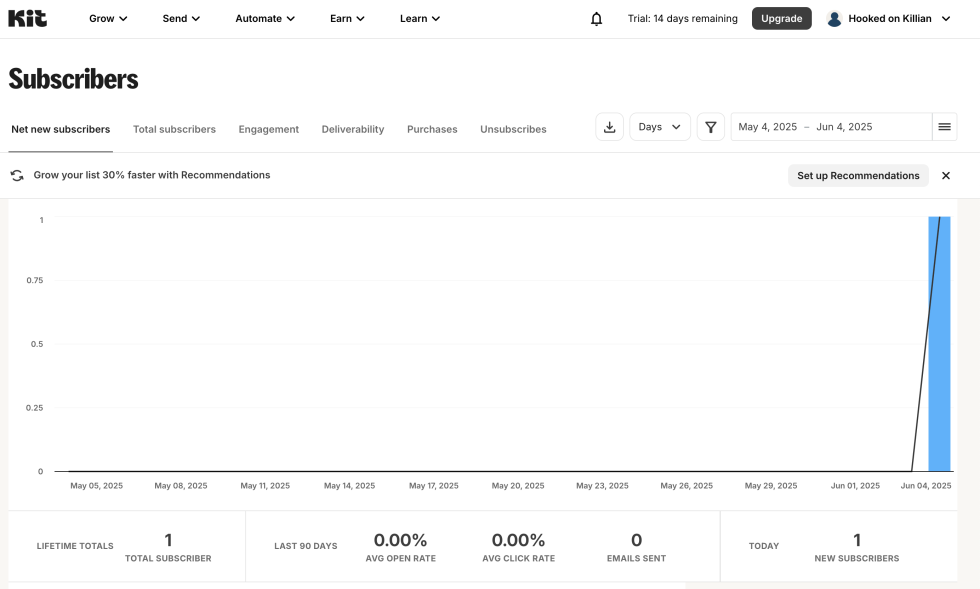Click the Kit logo
The height and width of the screenshot is (589, 980).
point(28,18)
